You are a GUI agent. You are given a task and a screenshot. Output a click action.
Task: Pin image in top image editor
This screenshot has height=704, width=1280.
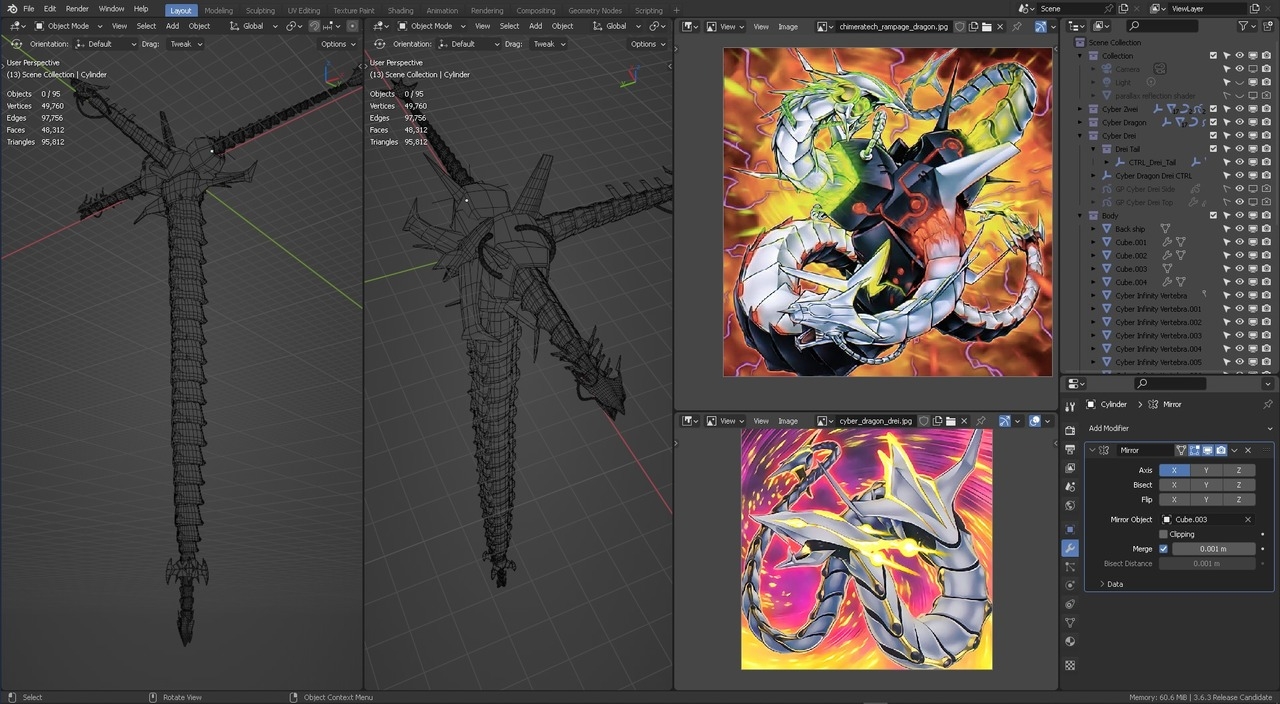point(1016,27)
